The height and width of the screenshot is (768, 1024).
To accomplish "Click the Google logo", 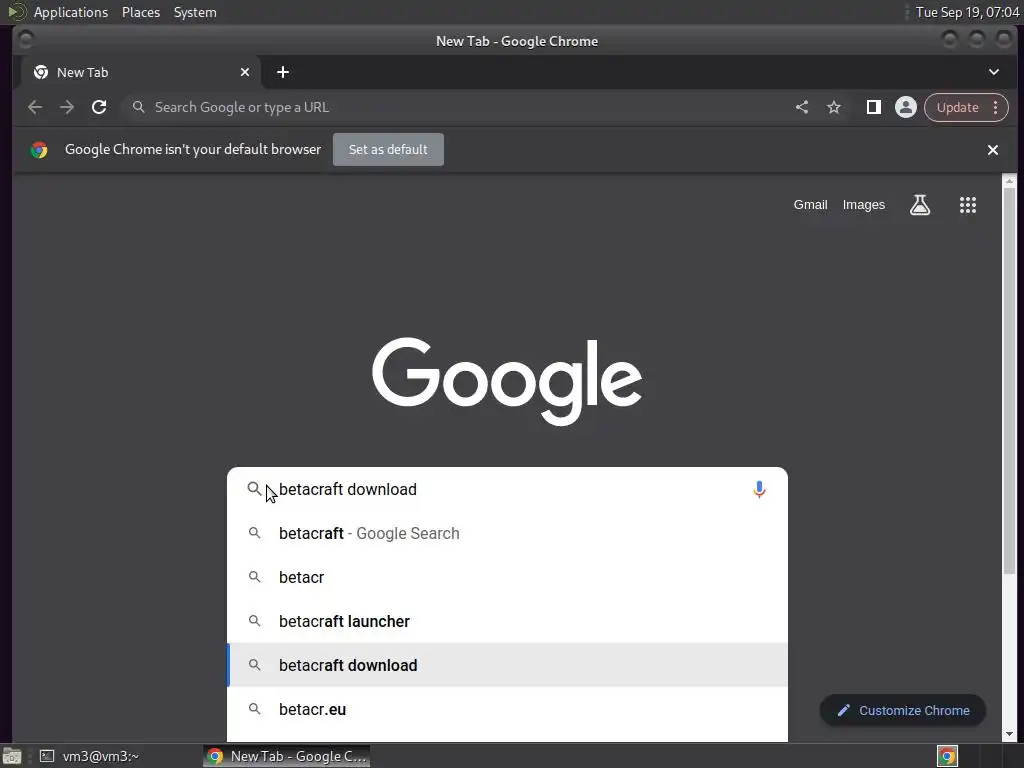I will [507, 381].
